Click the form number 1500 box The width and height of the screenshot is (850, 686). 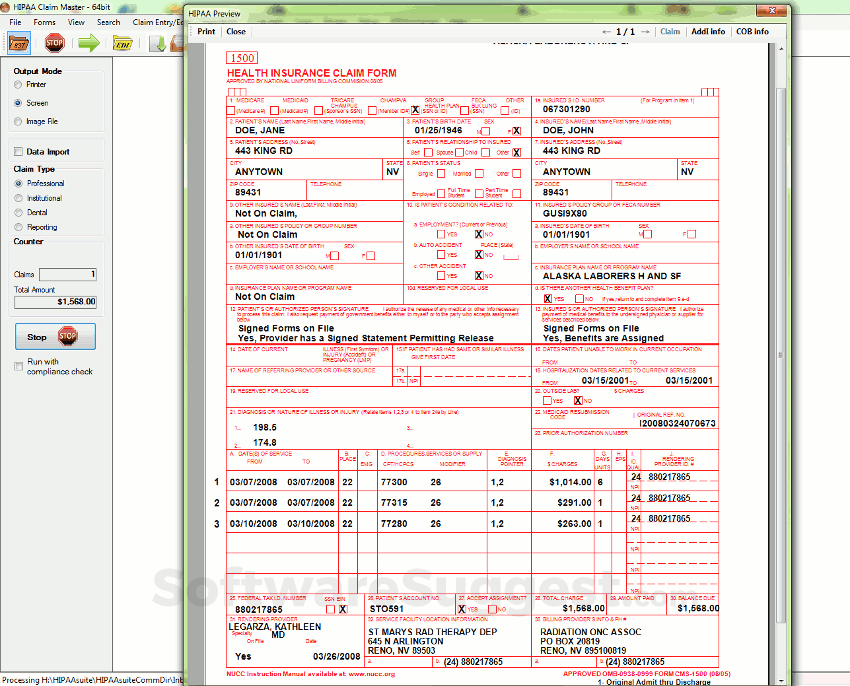242,58
